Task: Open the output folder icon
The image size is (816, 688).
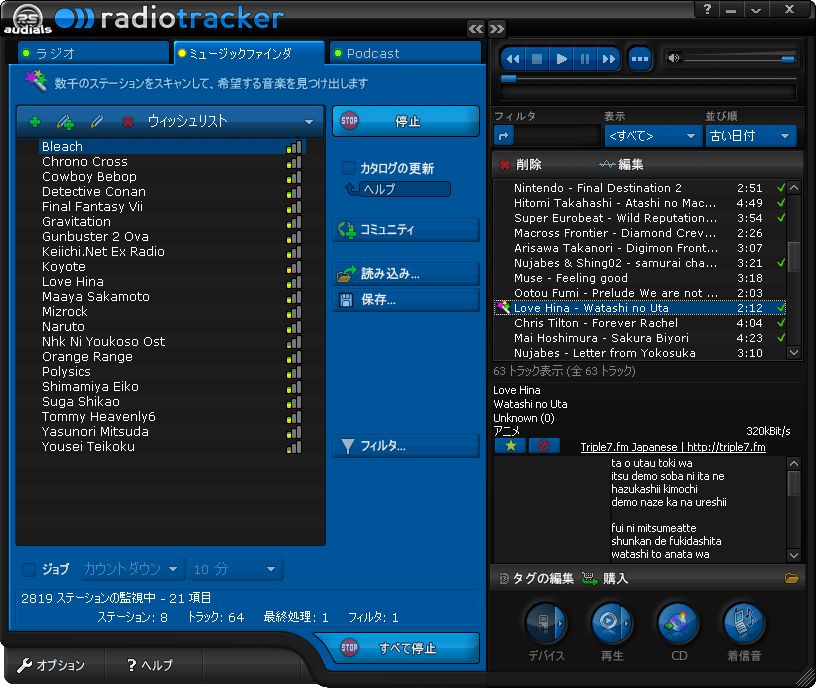Action: (791, 578)
